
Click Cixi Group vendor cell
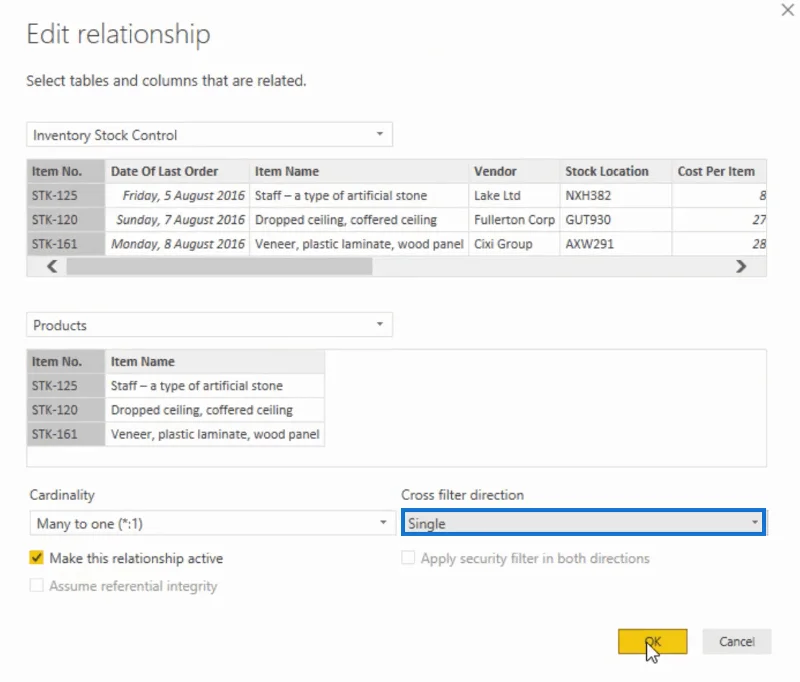pos(514,244)
